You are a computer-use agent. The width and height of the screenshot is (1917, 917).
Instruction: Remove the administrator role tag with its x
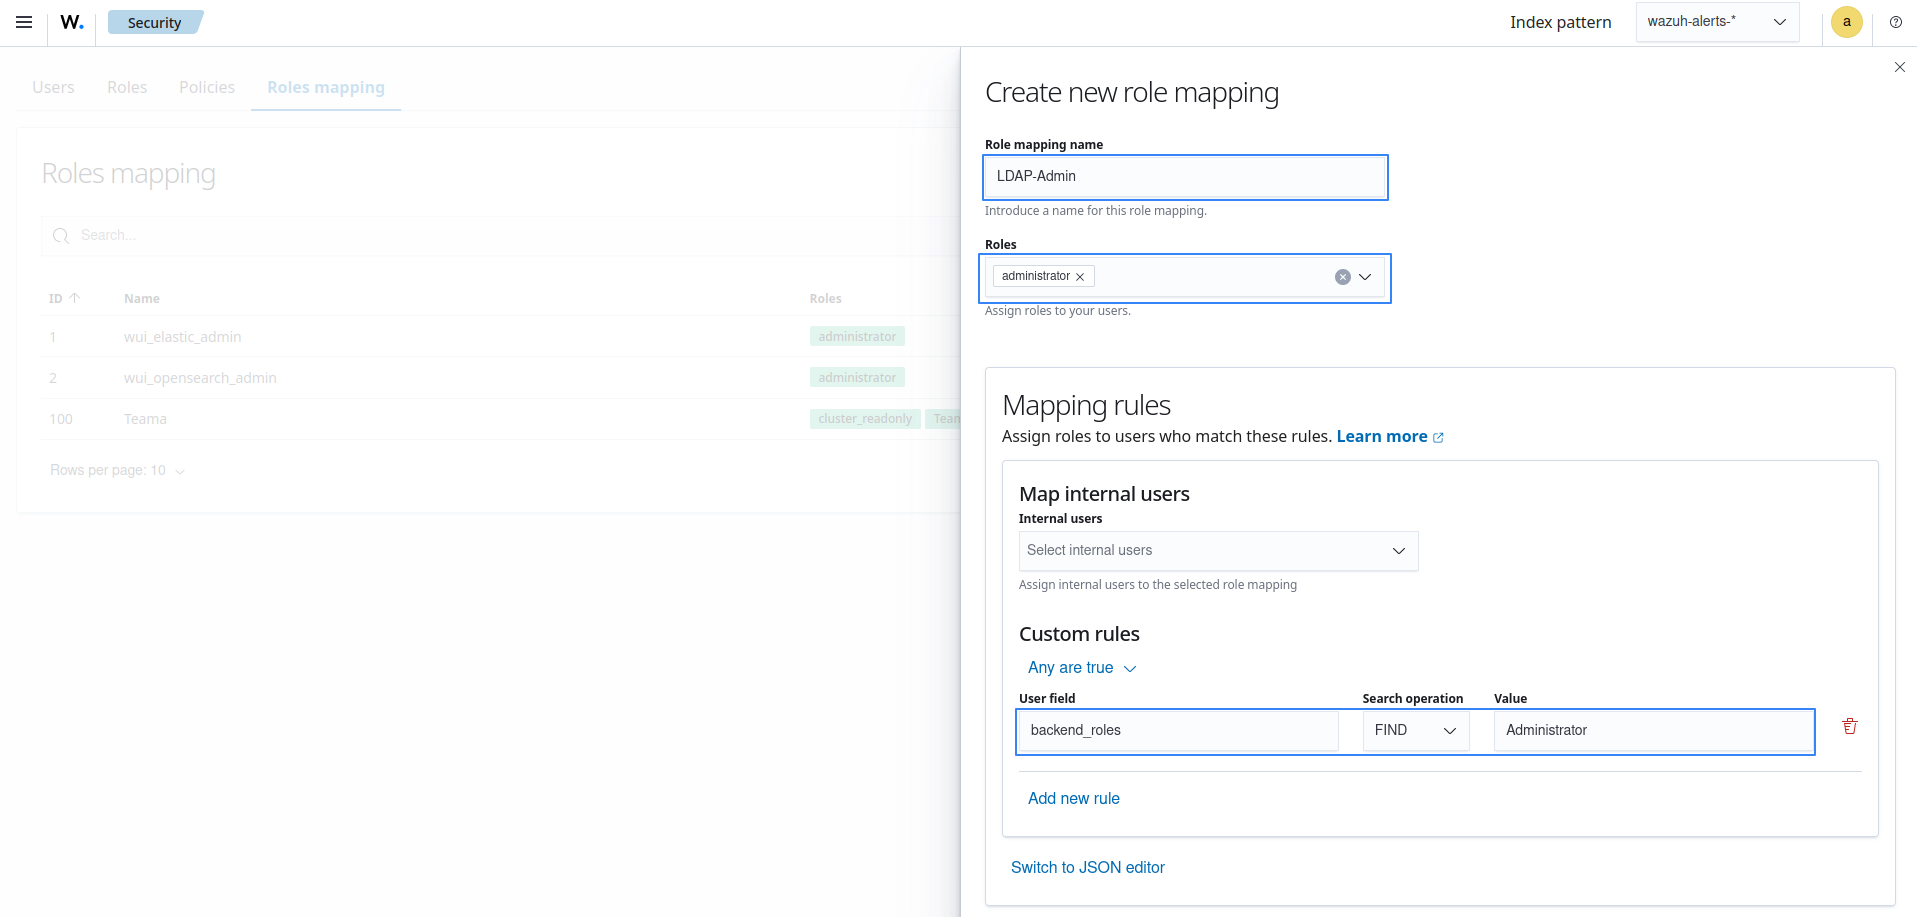coord(1080,276)
